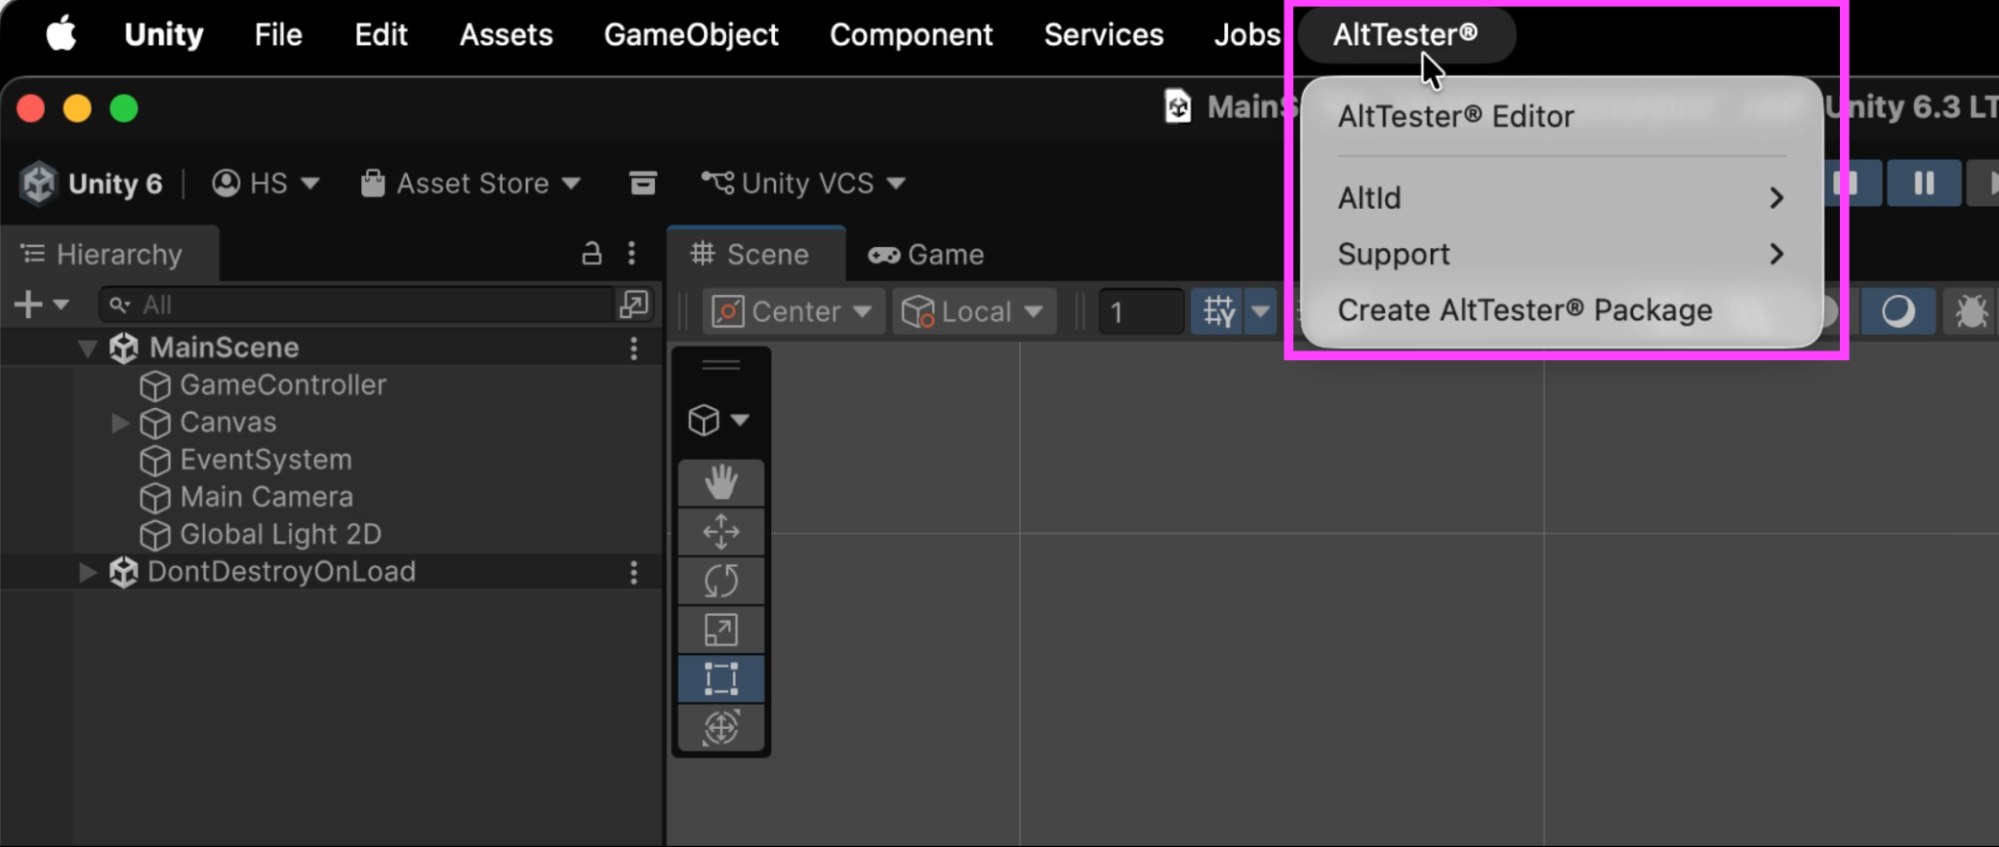1999x847 pixels.
Task: Select the Scale tool
Action: (x=721, y=630)
